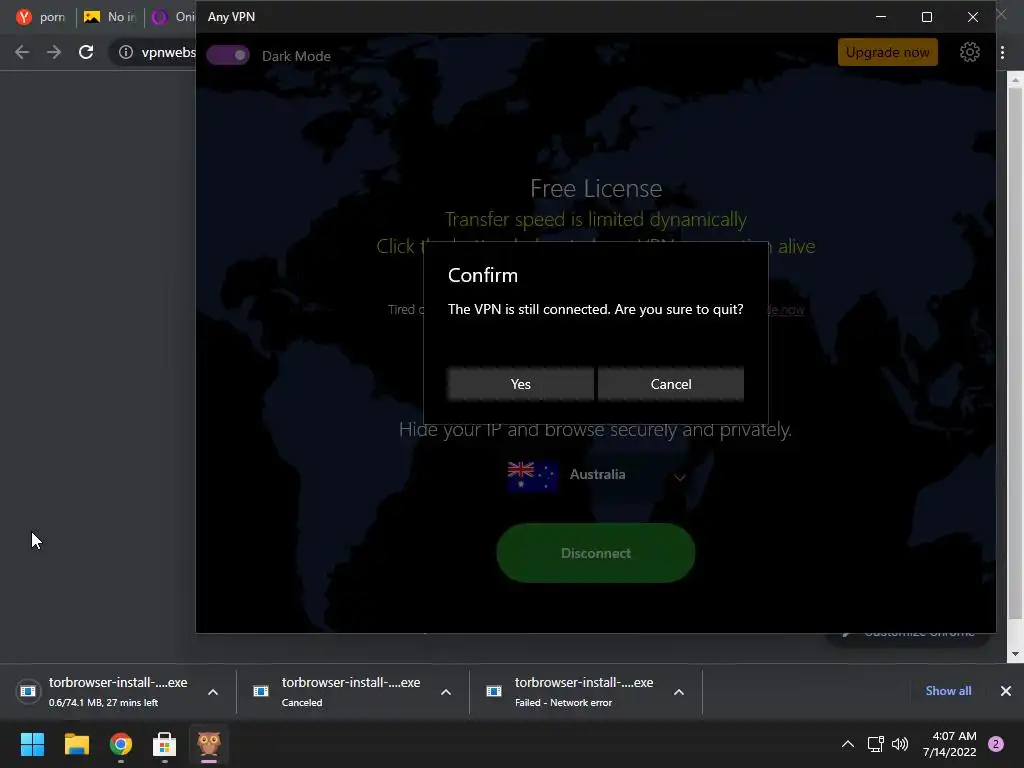Click the Upgrade now button
Viewport: 1024px width, 768px height.
pos(888,52)
